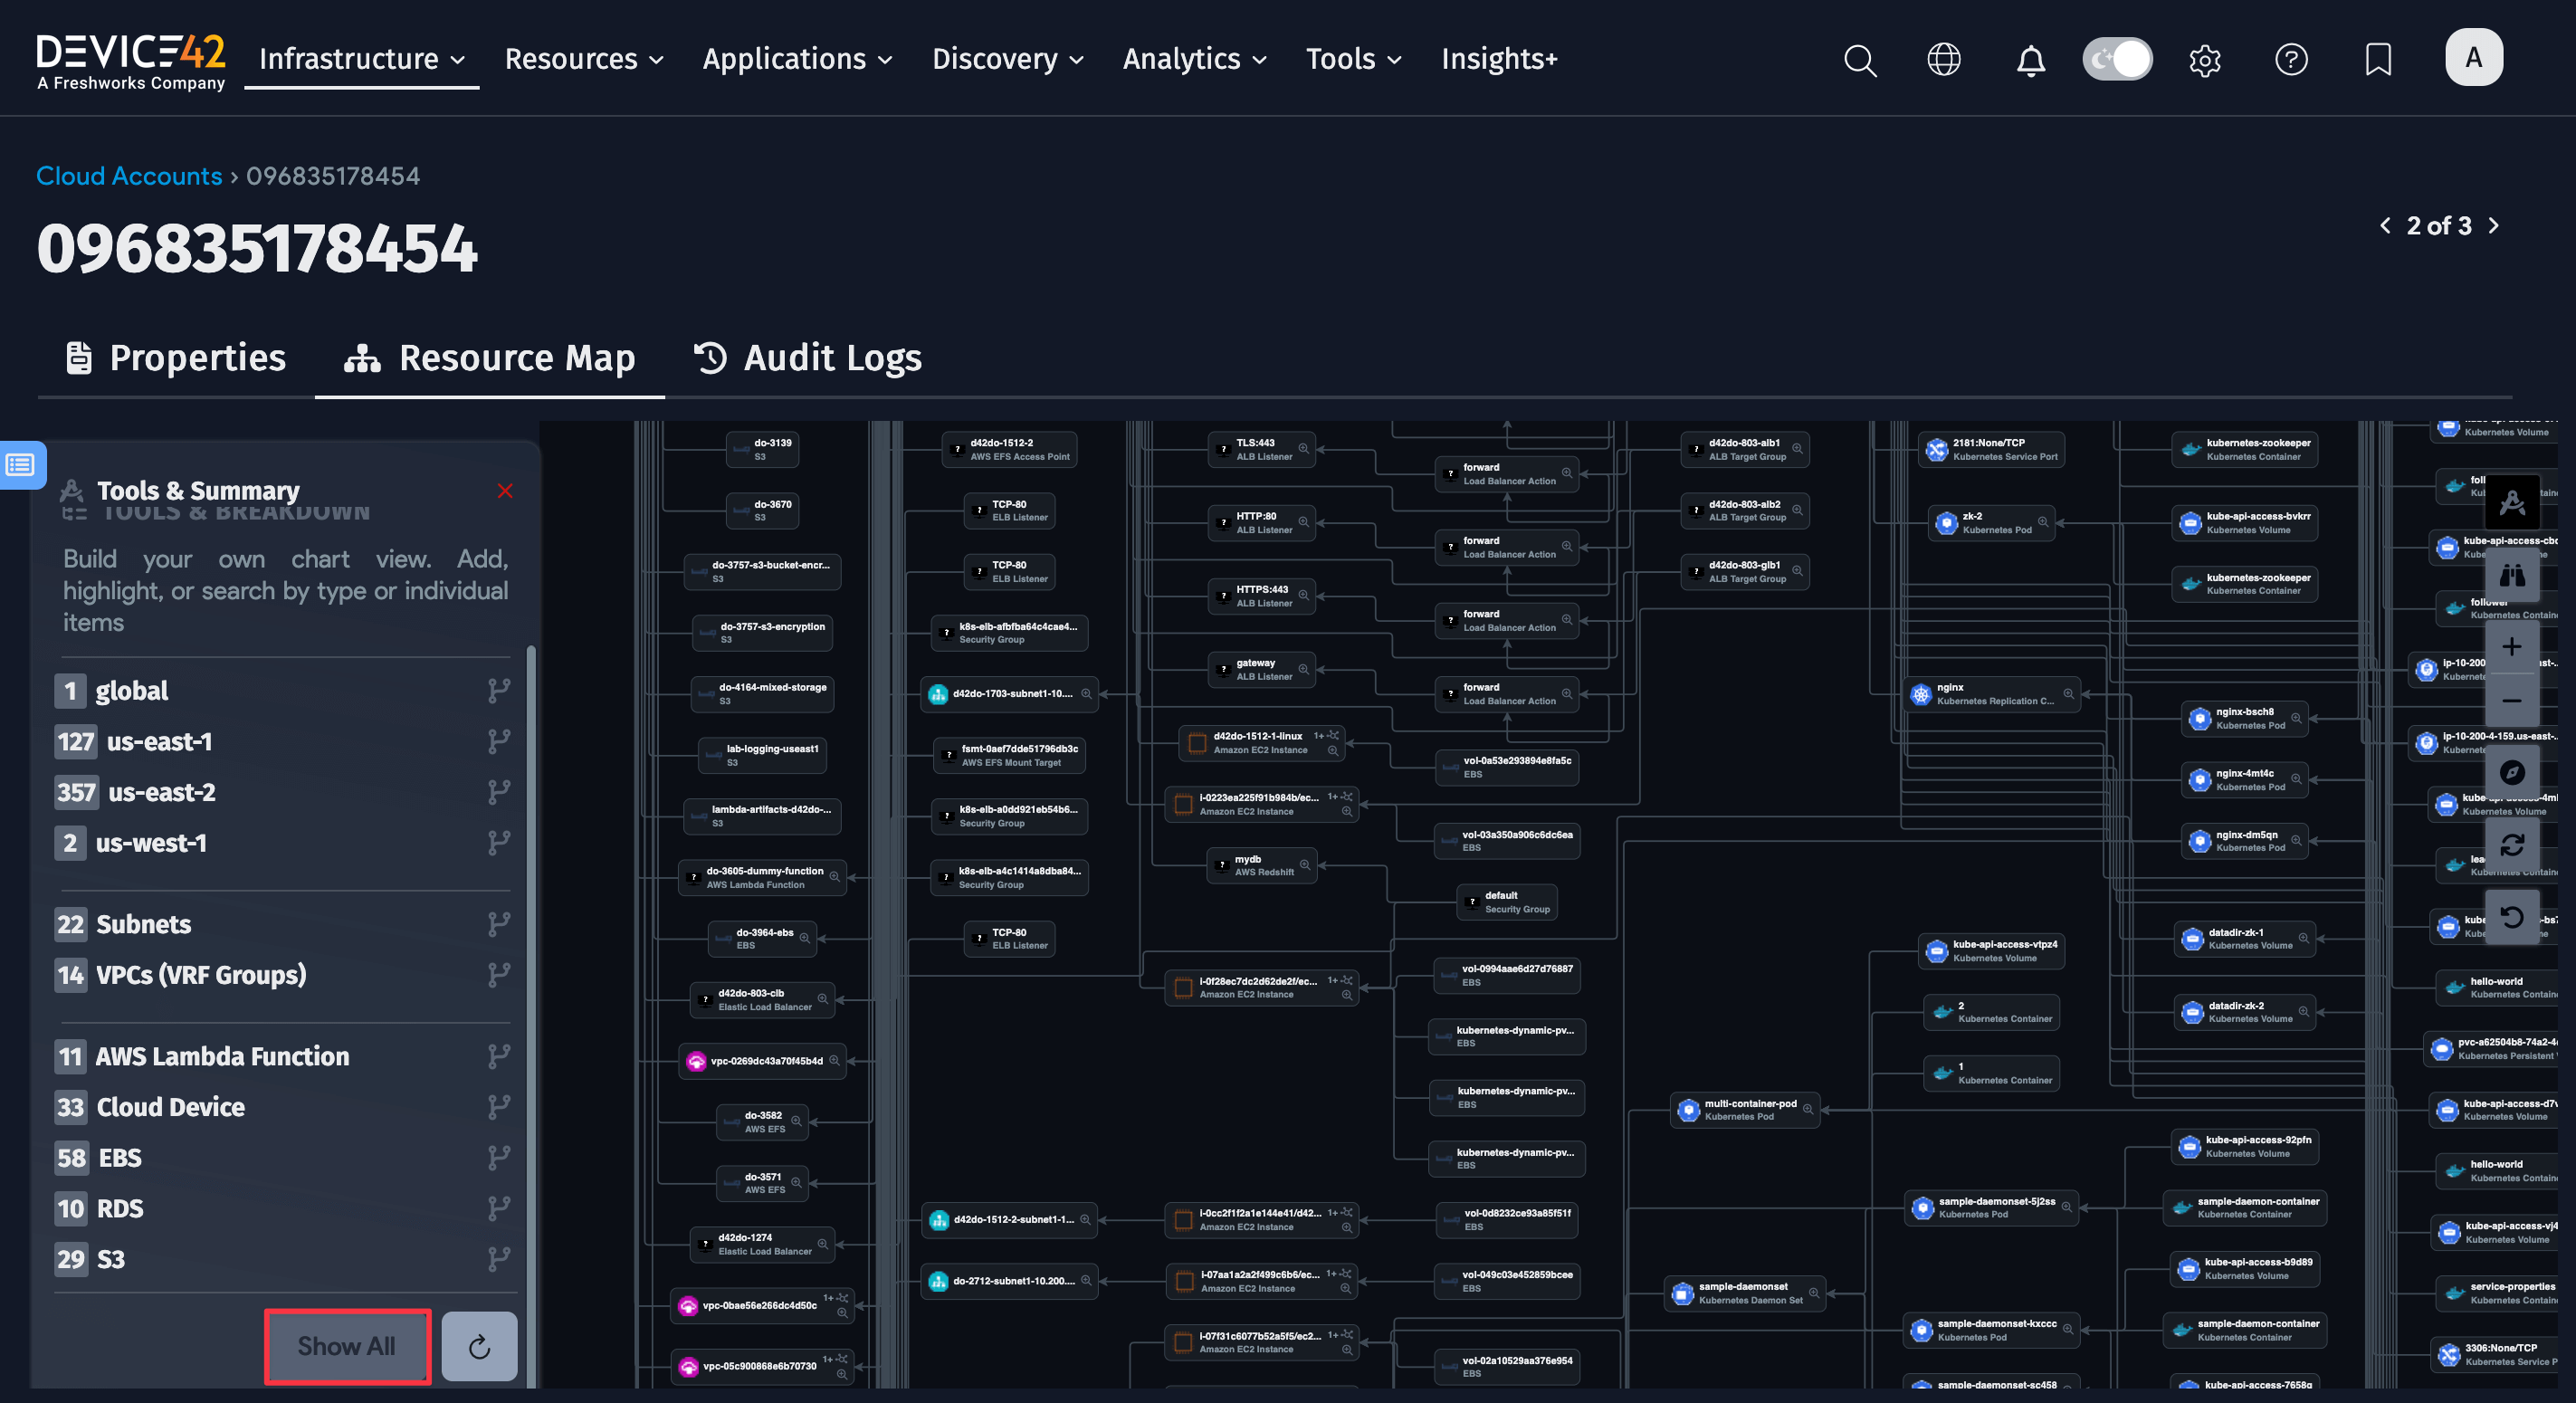Open the notifications bell
The height and width of the screenshot is (1403, 2576).
(2030, 60)
